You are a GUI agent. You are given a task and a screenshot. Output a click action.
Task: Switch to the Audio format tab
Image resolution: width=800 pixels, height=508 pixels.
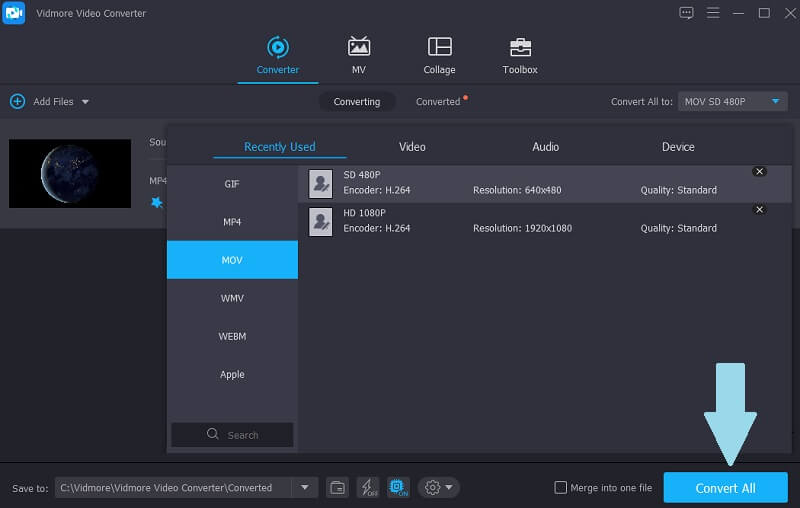(x=545, y=147)
